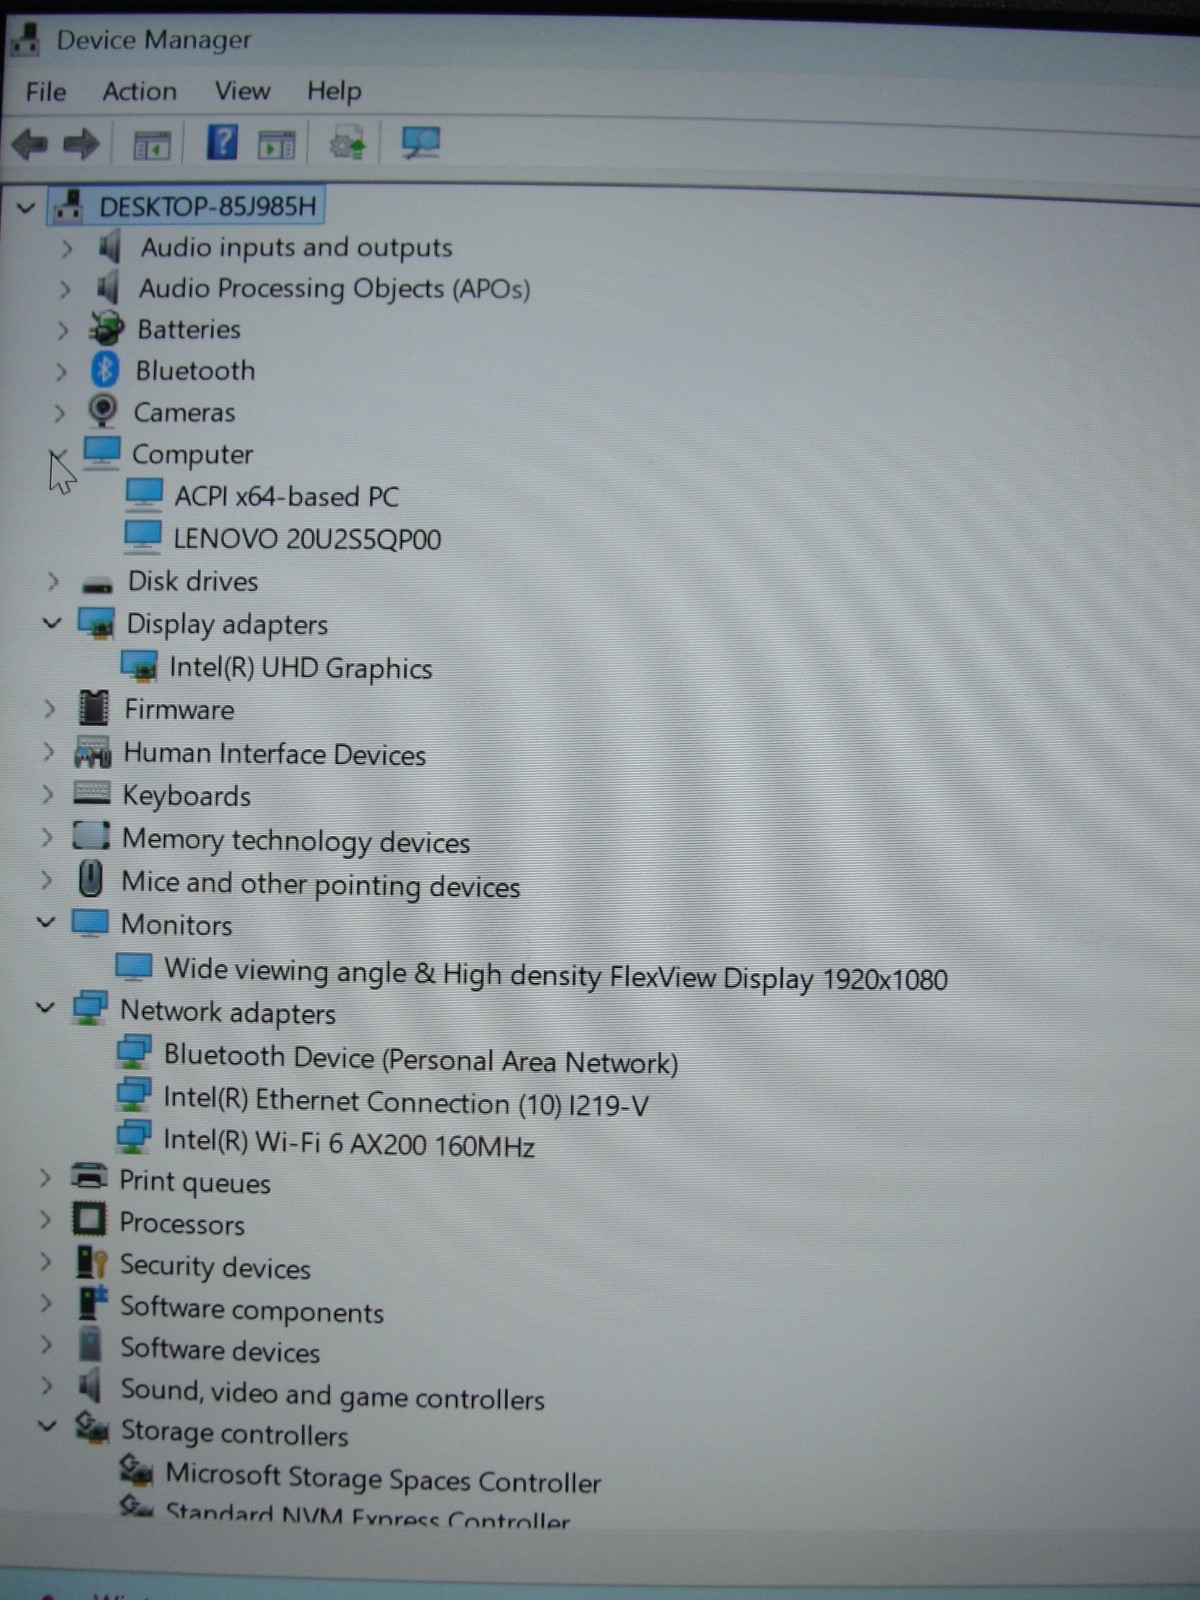
Task: Click the Batteries category icon
Action: pos(106,327)
